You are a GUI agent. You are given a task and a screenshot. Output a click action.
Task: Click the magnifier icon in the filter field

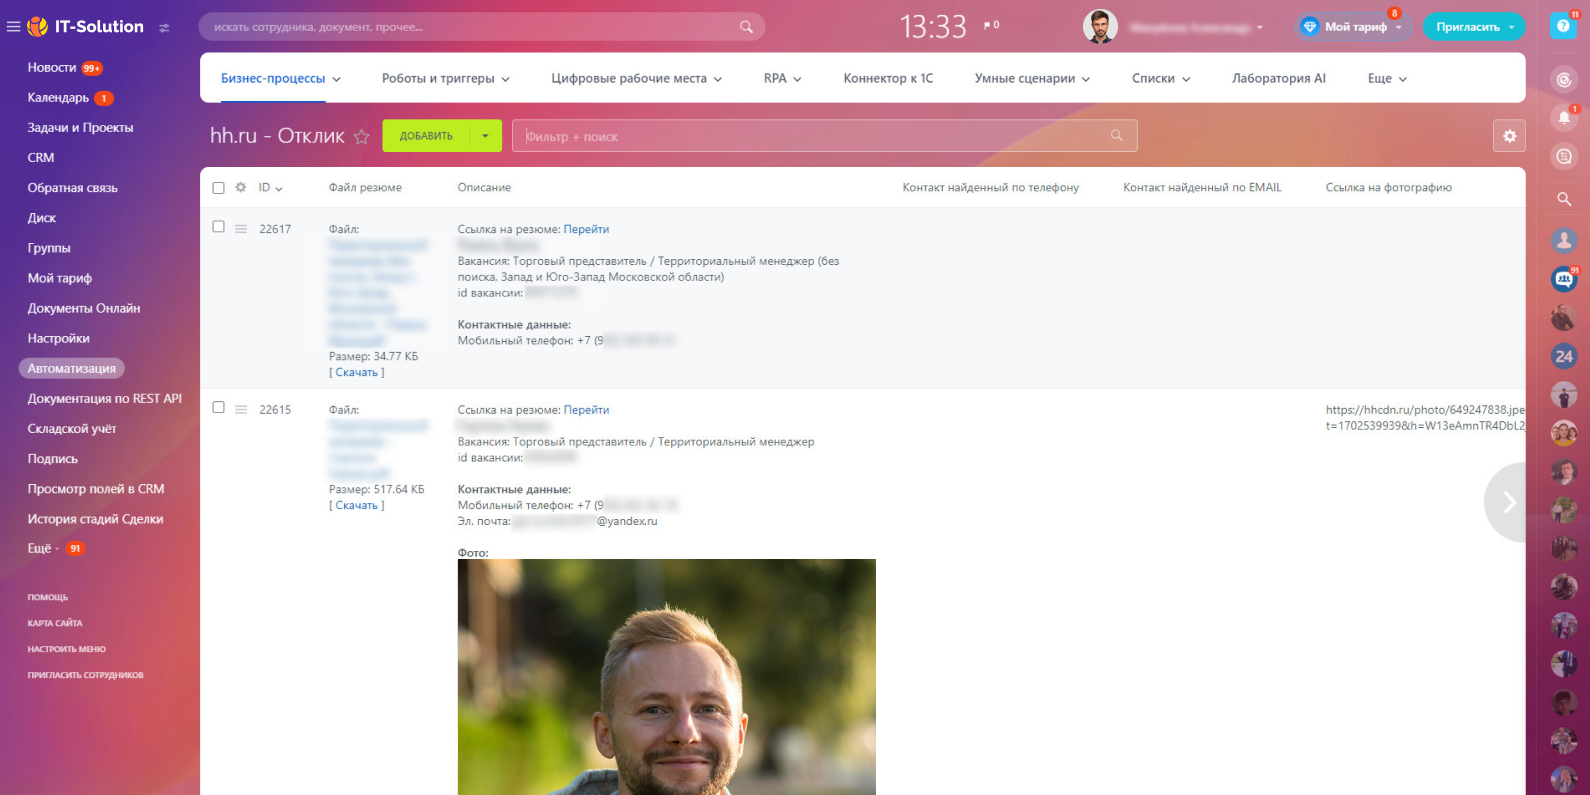click(1116, 136)
